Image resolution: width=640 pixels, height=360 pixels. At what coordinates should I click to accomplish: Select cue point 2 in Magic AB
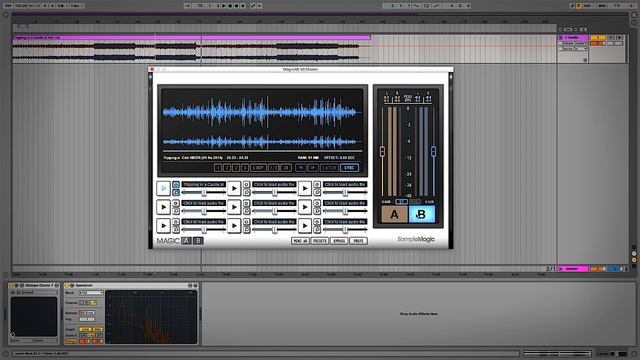coord(227,168)
